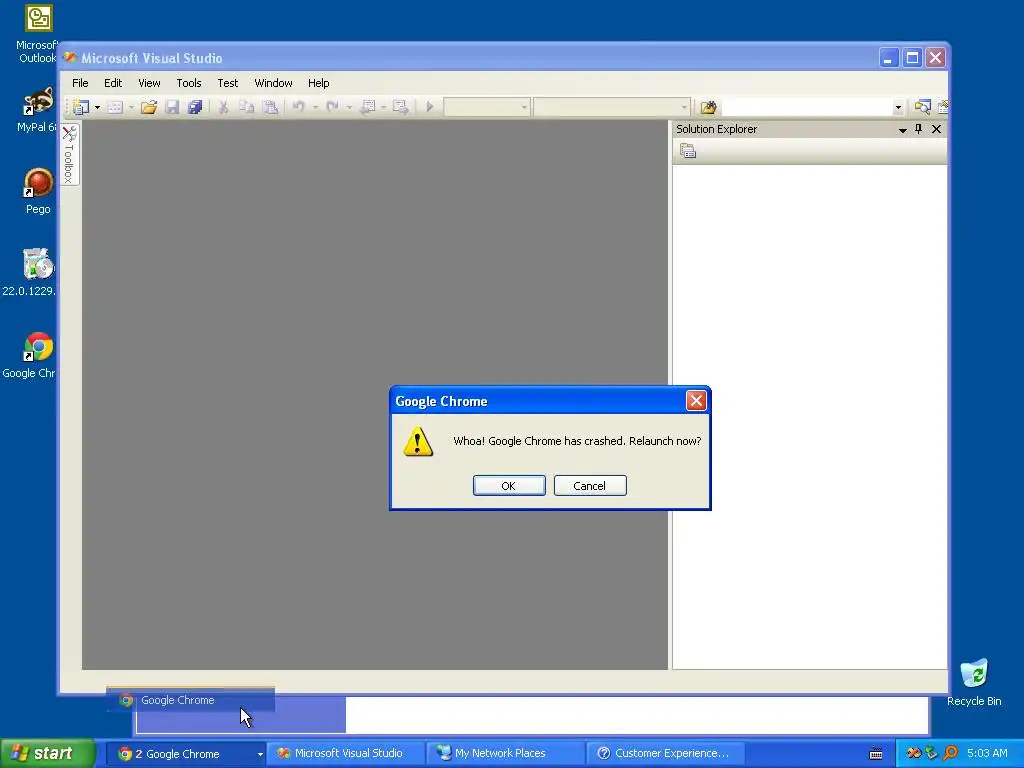Click the Add New Item toolbar icon

click(x=115, y=107)
